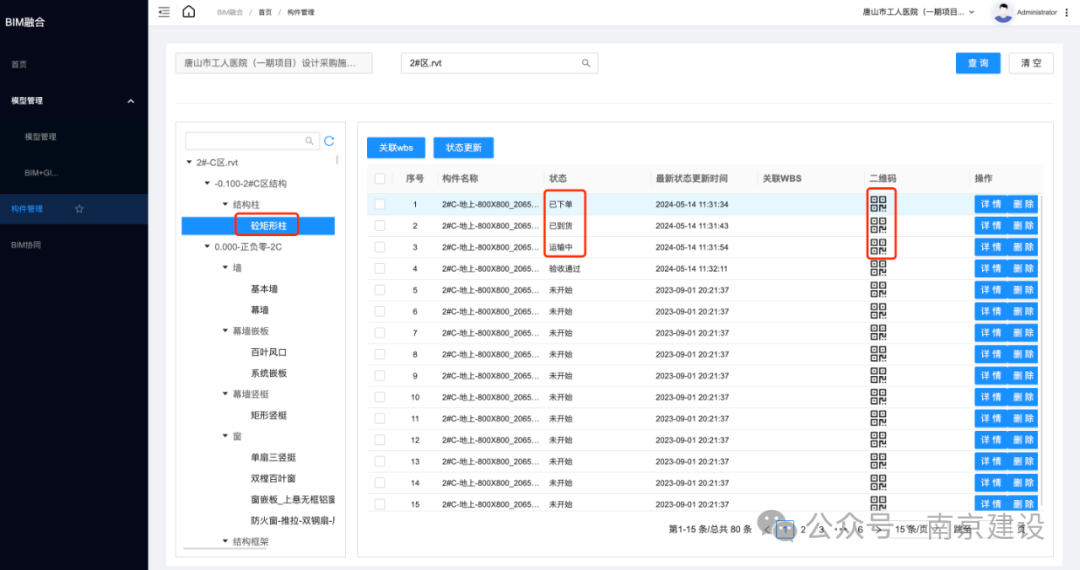Select 单扇三竖梃 in the tree
The width and height of the screenshot is (1080, 570).
click(273, 458)
